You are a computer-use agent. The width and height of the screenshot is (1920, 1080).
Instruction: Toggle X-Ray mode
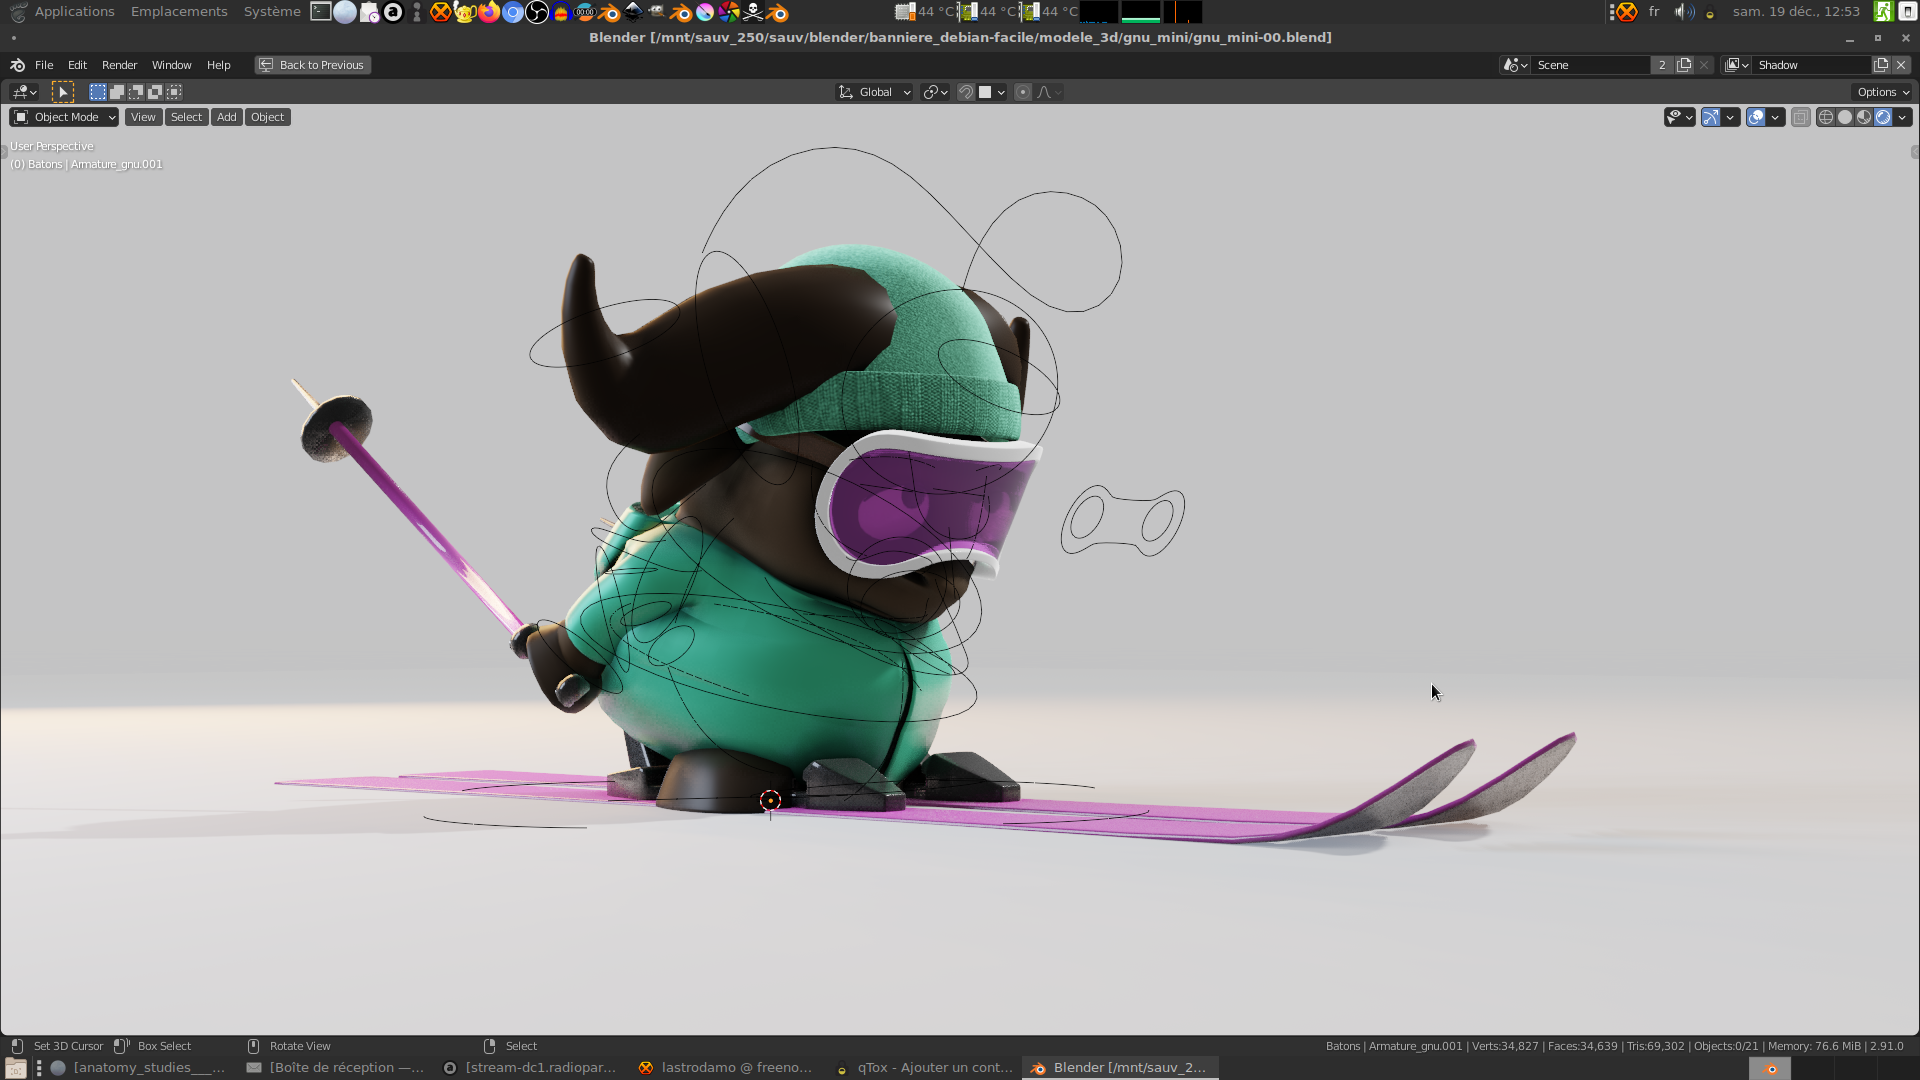pyautogui.click(x=1800, y=118)
